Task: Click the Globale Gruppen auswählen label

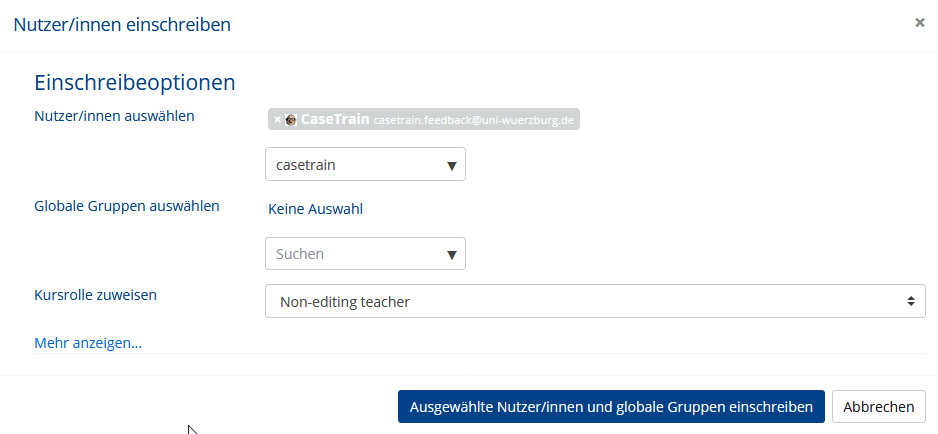Action: [127, 207]
